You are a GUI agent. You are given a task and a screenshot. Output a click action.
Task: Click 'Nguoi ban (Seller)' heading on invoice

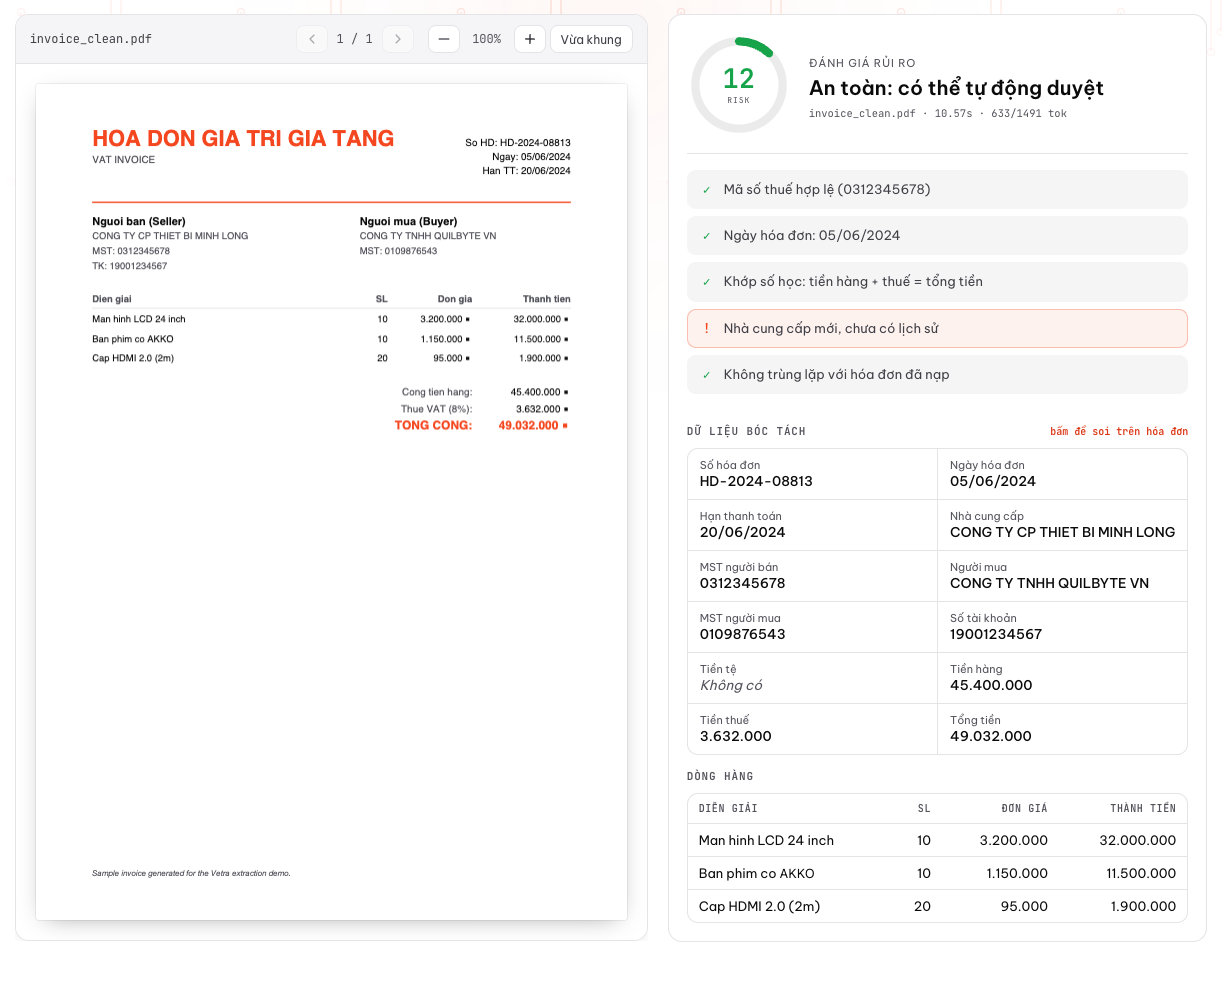139,221
